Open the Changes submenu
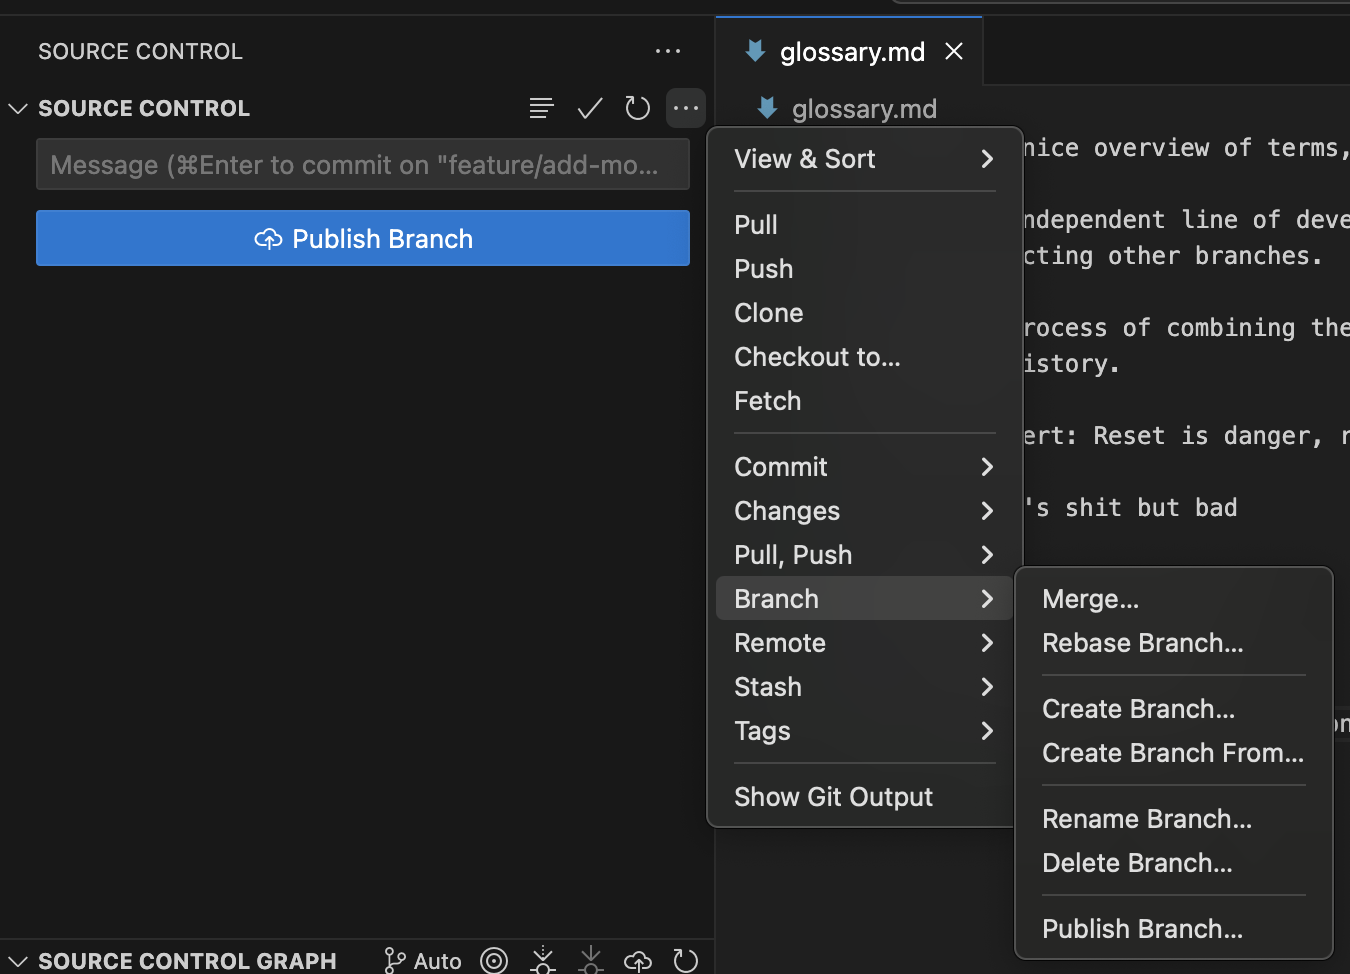The height and width of the screenshot is (974, 1350). (x=865, y=511)
